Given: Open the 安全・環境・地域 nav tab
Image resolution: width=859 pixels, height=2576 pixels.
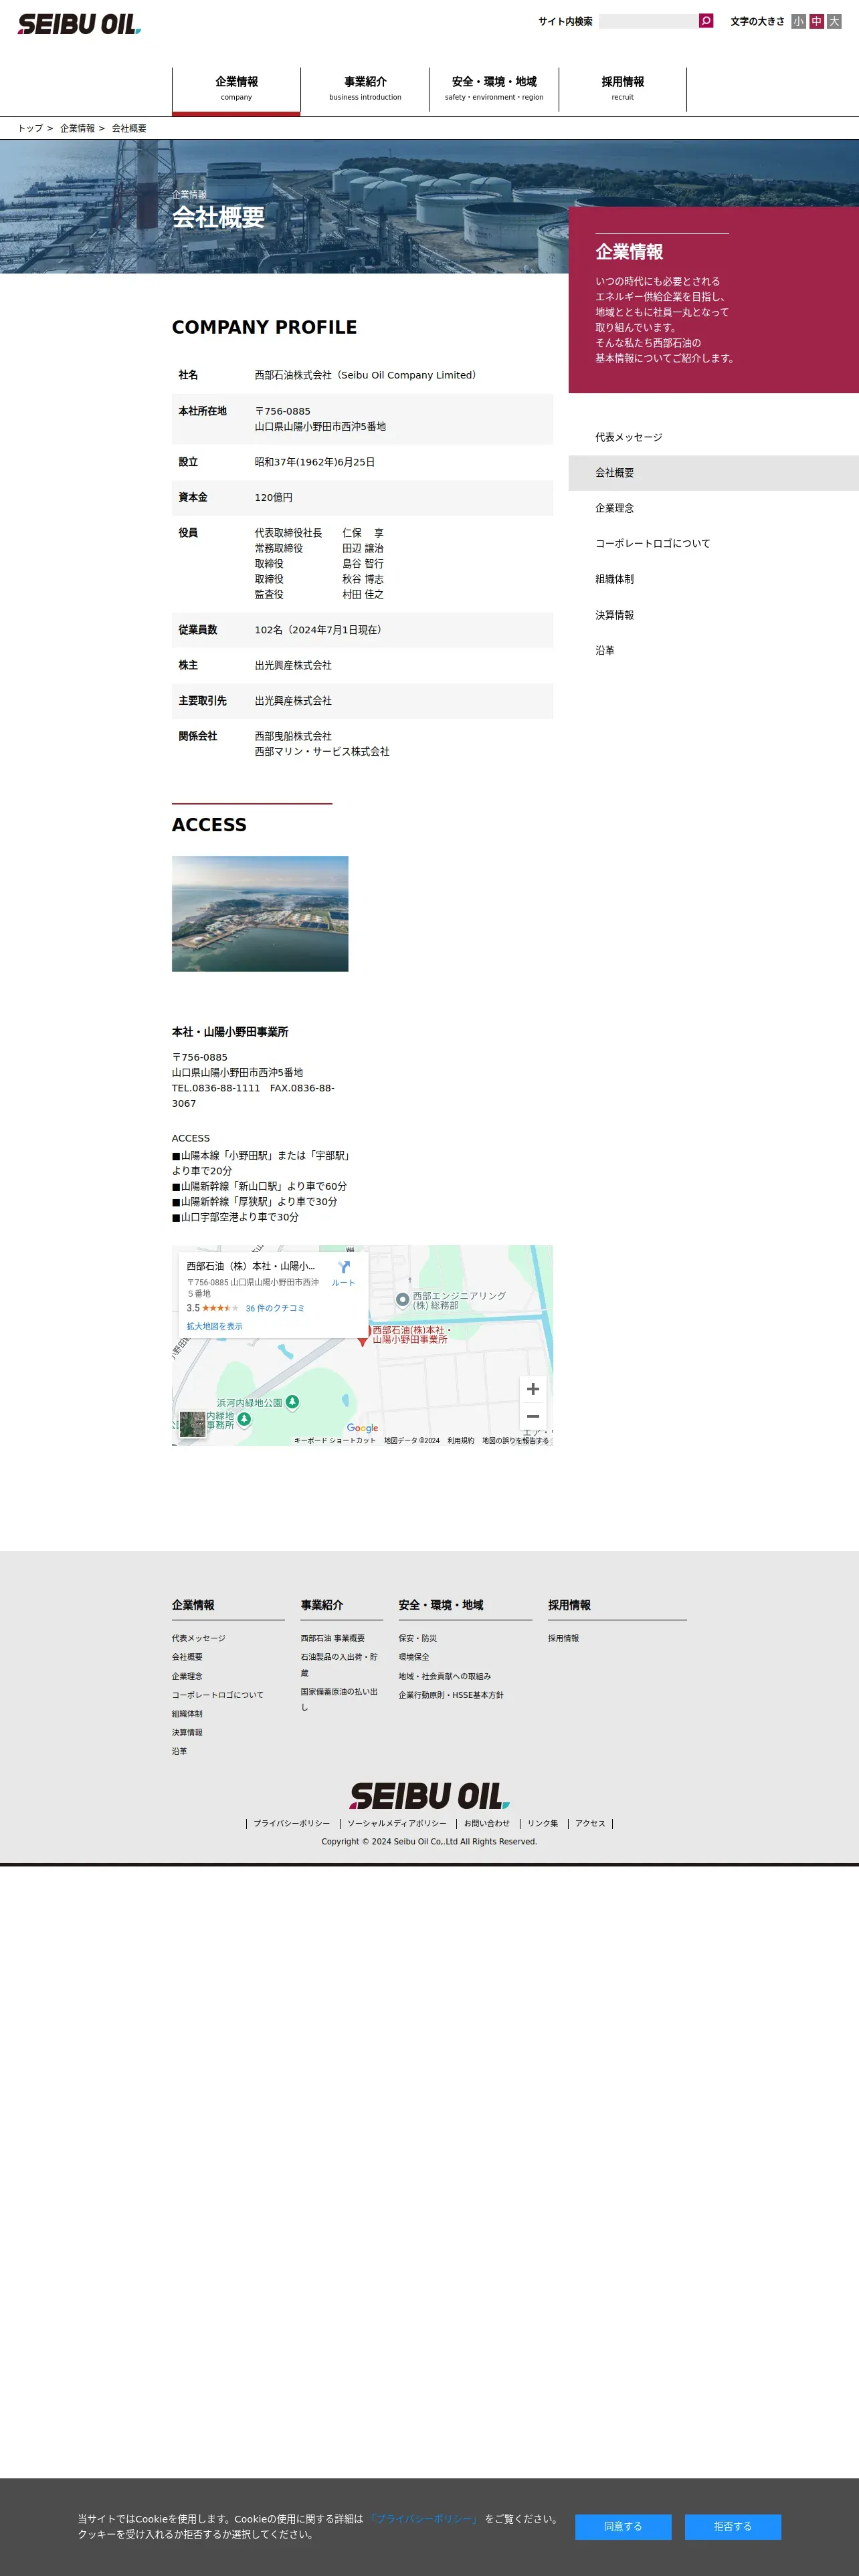Looking at the screenshot, I should tap(494, 89).
